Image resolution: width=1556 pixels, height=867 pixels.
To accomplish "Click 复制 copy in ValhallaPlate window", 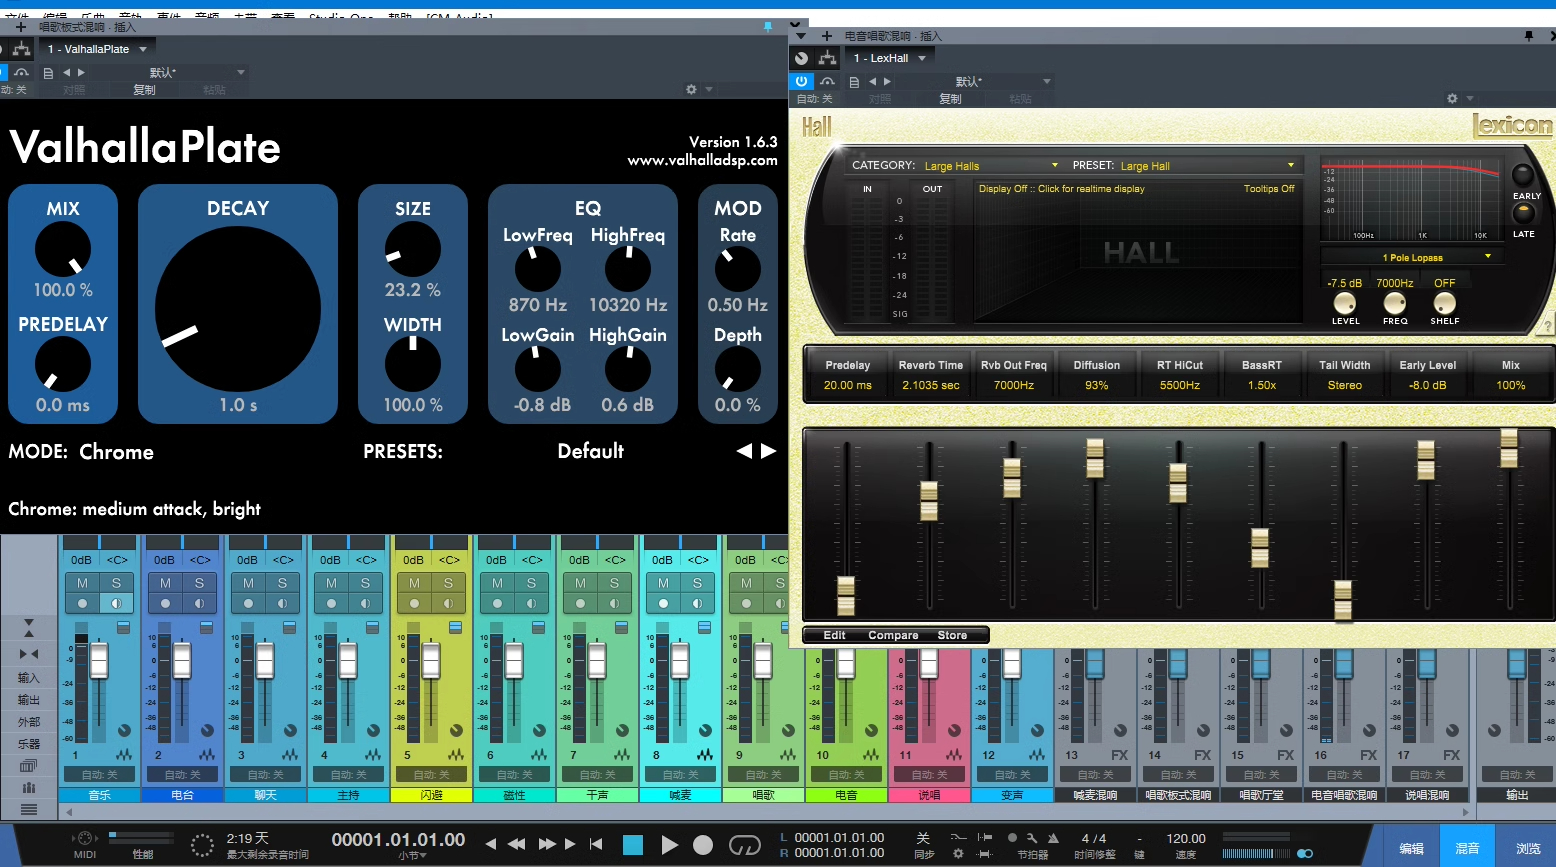I will pyautogui.click(x=144, y=90).
